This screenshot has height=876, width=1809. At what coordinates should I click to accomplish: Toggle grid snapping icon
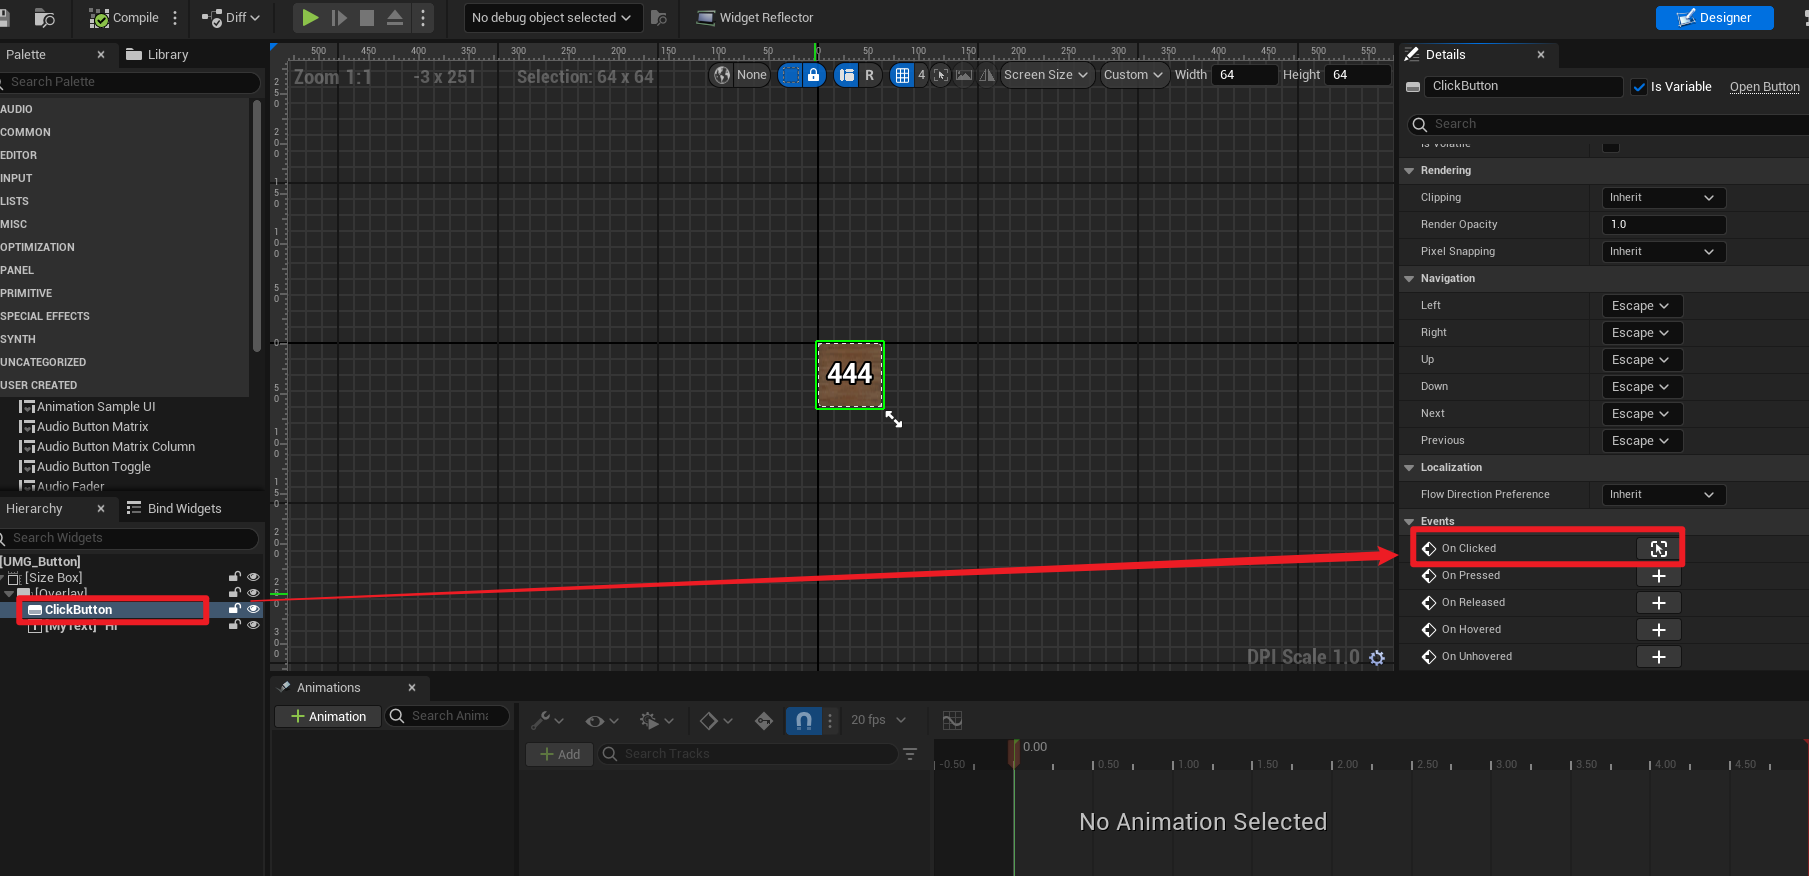click(x=902, y=75)
